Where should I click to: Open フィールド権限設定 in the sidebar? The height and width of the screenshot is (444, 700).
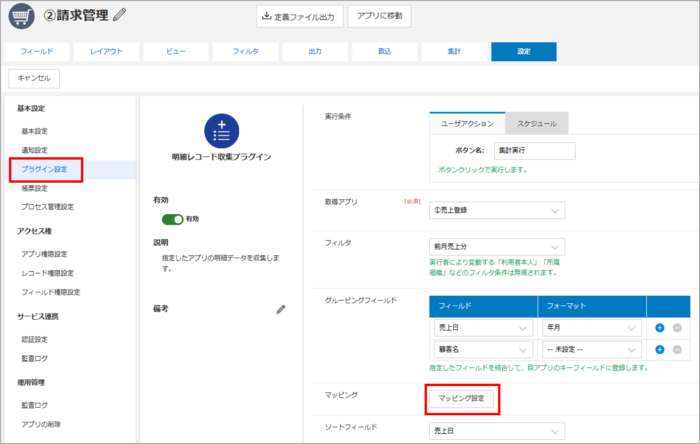[x=51, y=292]
